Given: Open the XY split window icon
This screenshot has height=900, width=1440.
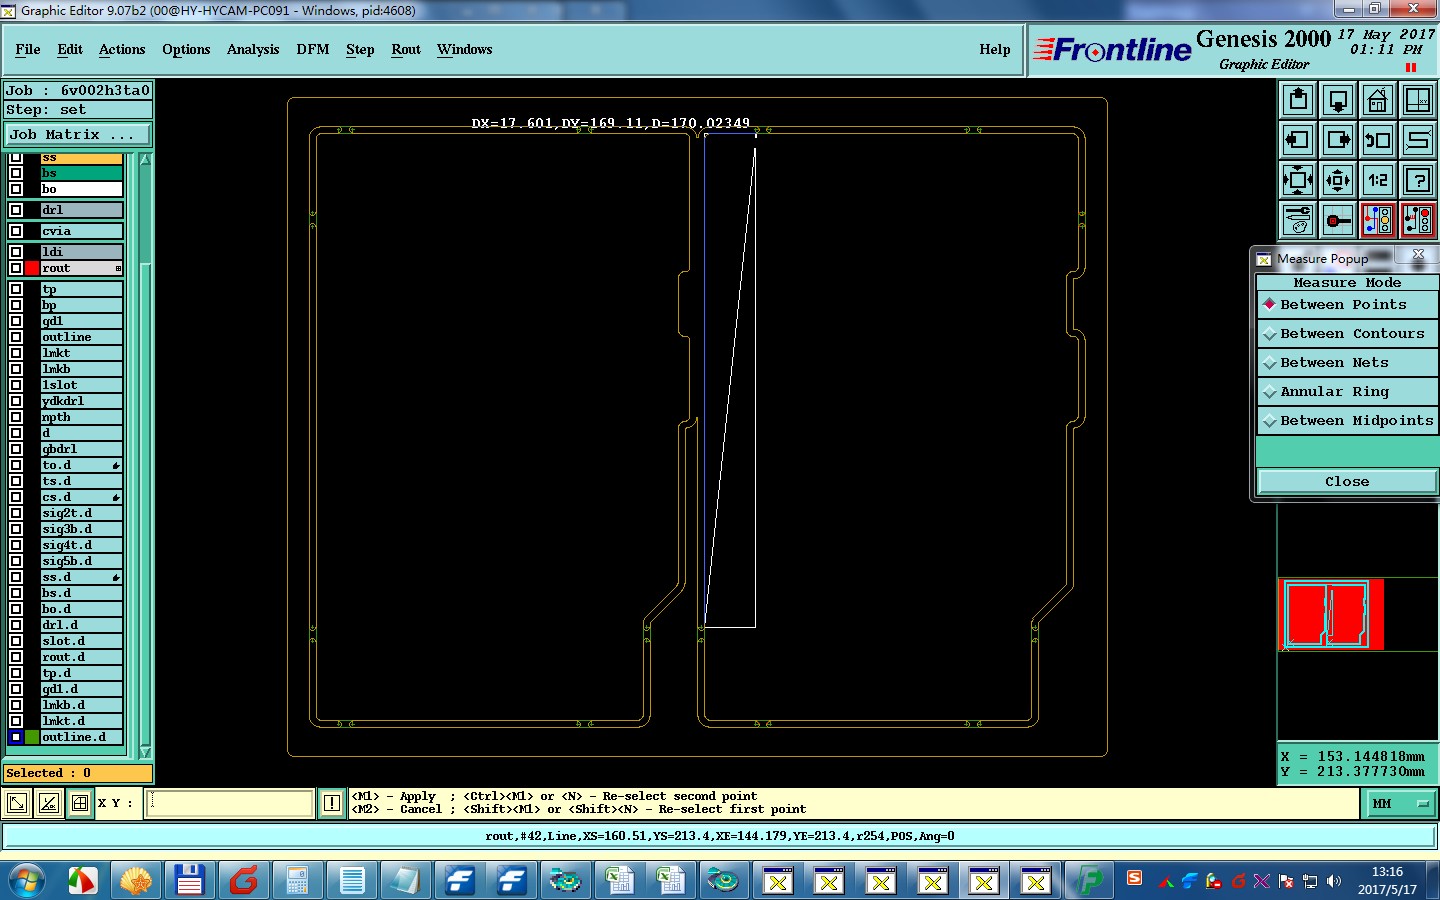Looking at the screenshot, I should tap(1418, 100).
